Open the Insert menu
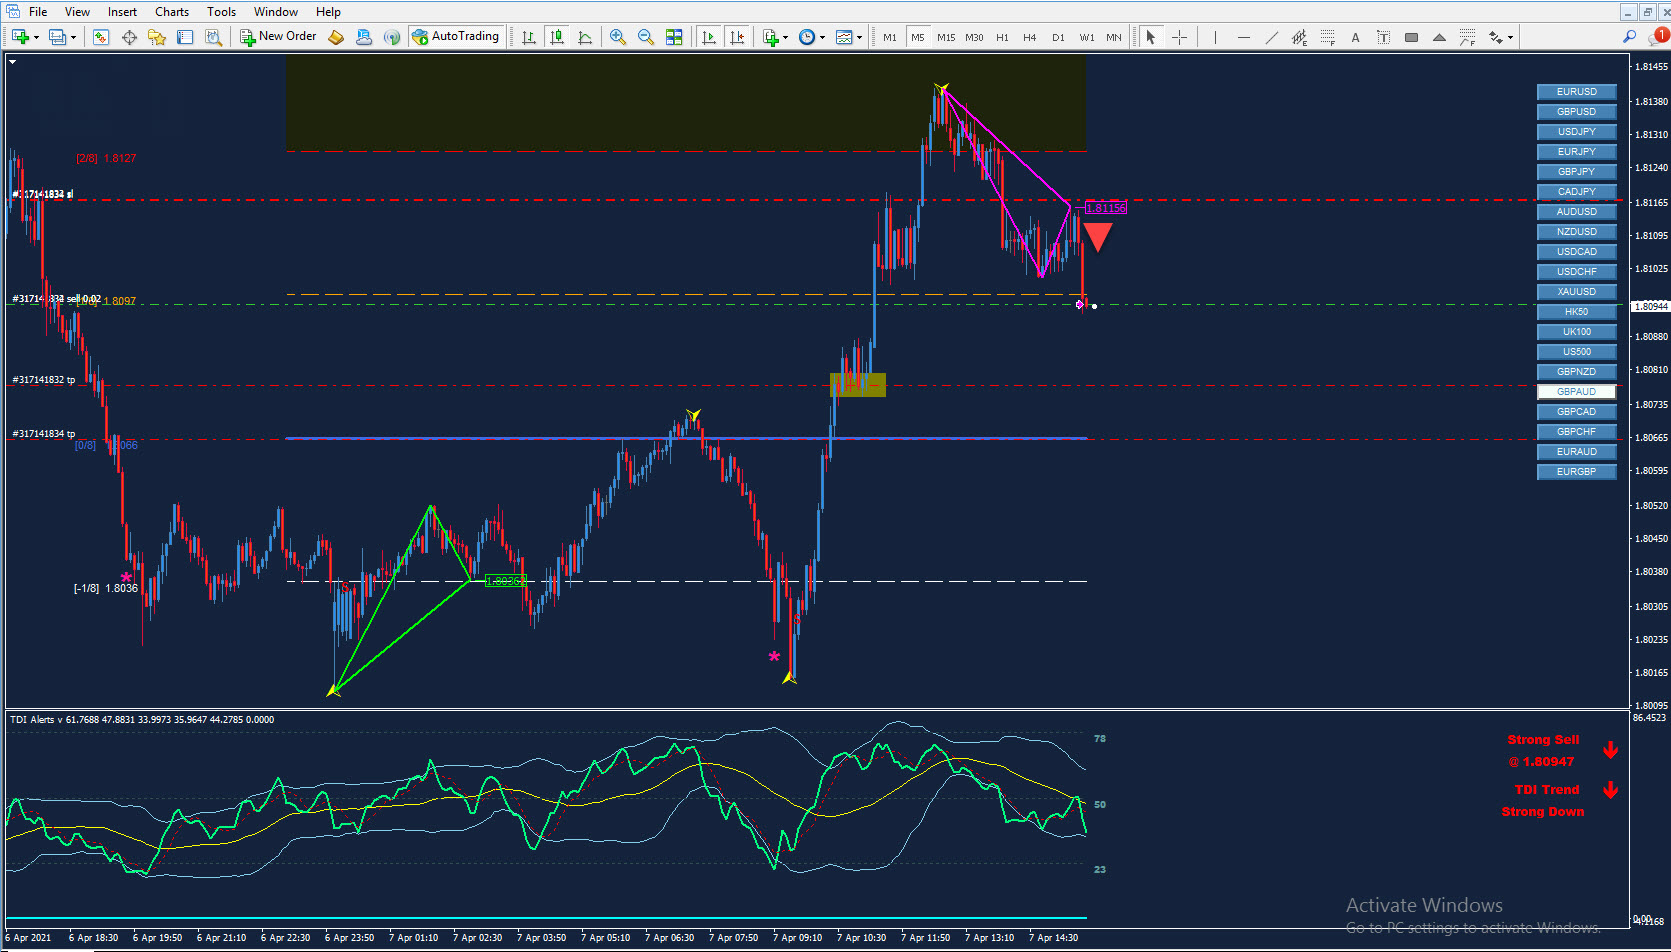1671x952 pixels. point(122,12)
